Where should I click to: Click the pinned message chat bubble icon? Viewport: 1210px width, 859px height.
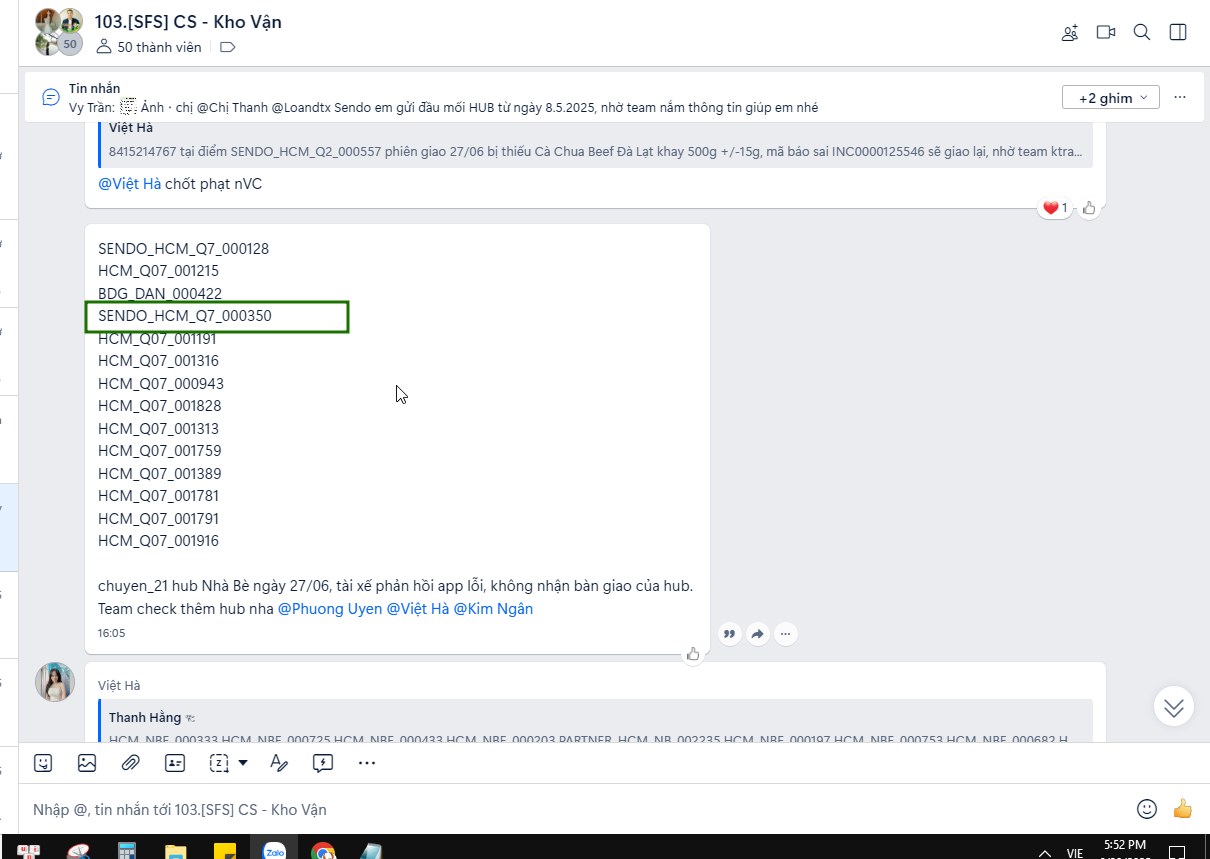coord(51,97)
